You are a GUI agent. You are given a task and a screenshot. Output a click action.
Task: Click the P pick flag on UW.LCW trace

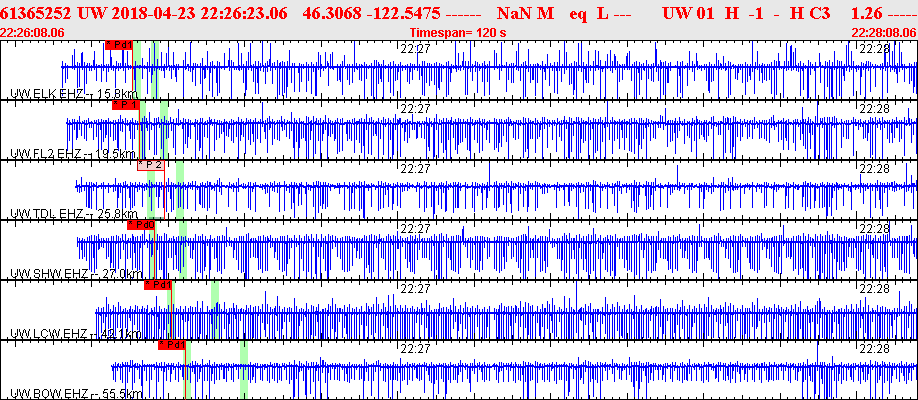pos(158,285)
